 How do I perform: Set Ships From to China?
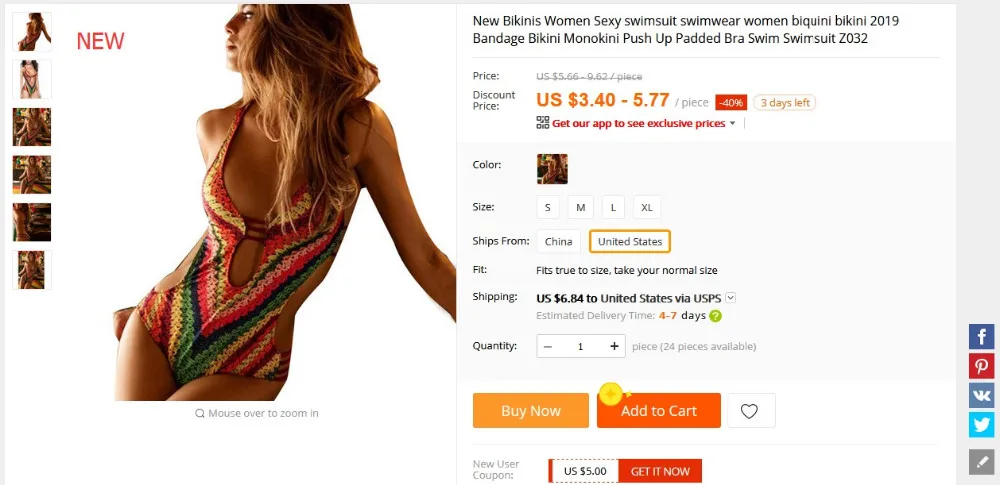click(x=559, y=241)
